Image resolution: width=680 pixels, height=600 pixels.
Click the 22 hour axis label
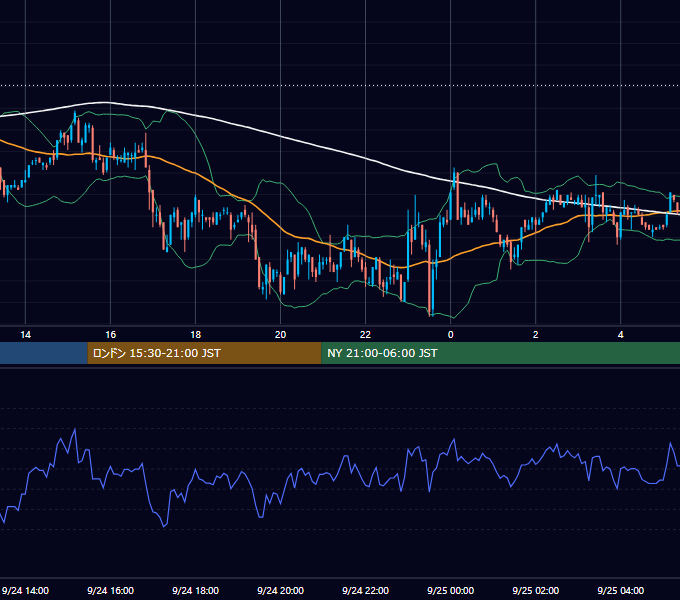(x=366, y=335)
